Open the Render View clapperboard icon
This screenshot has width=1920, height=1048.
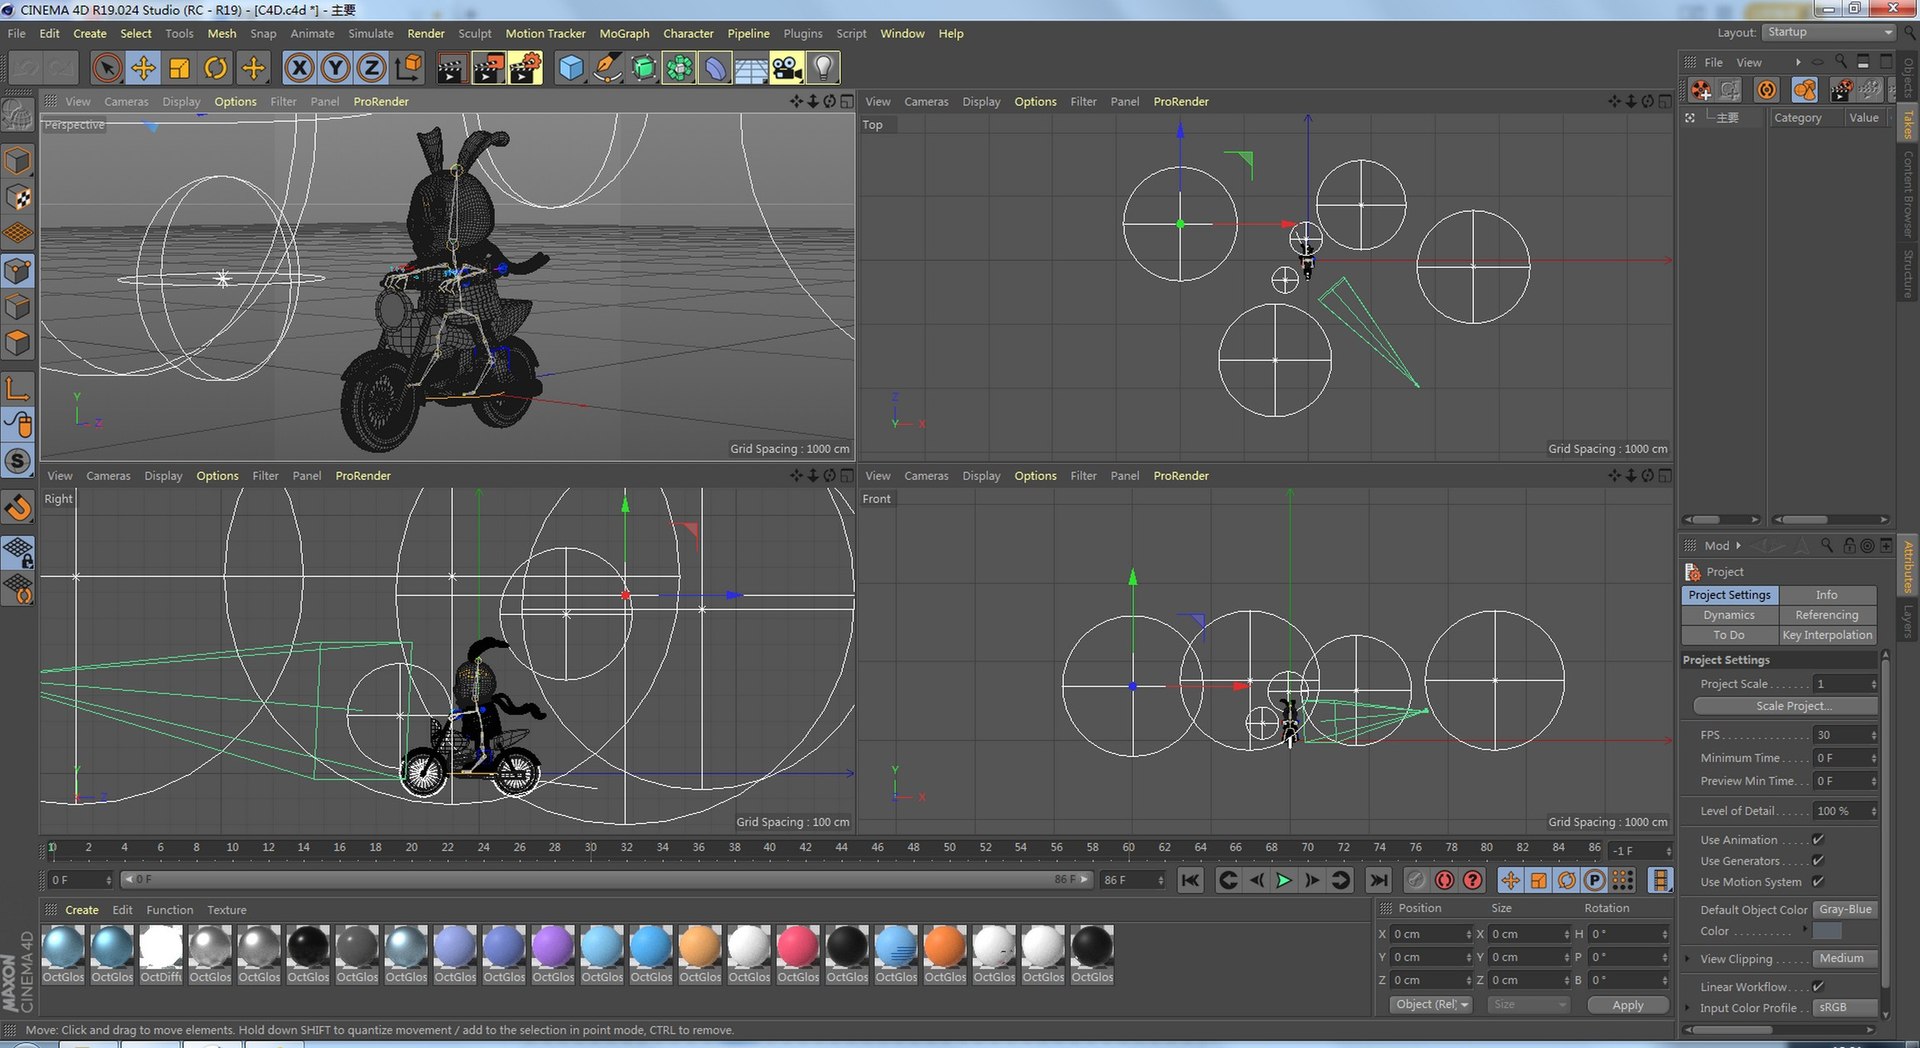(x=451, y=68)
